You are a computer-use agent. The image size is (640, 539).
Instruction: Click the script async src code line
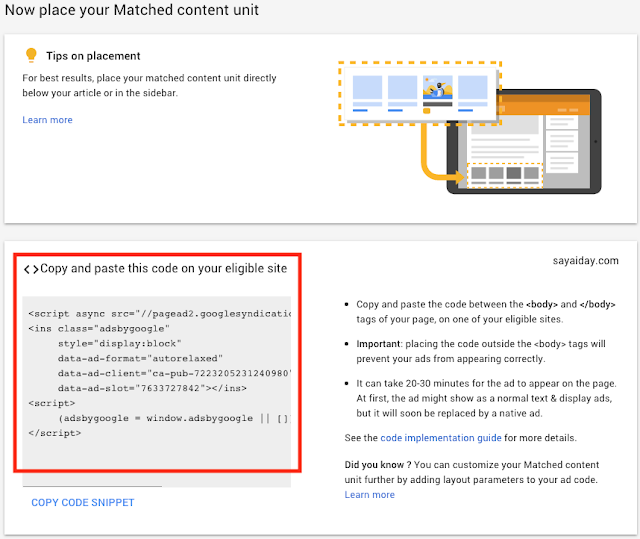coord(160,313)
